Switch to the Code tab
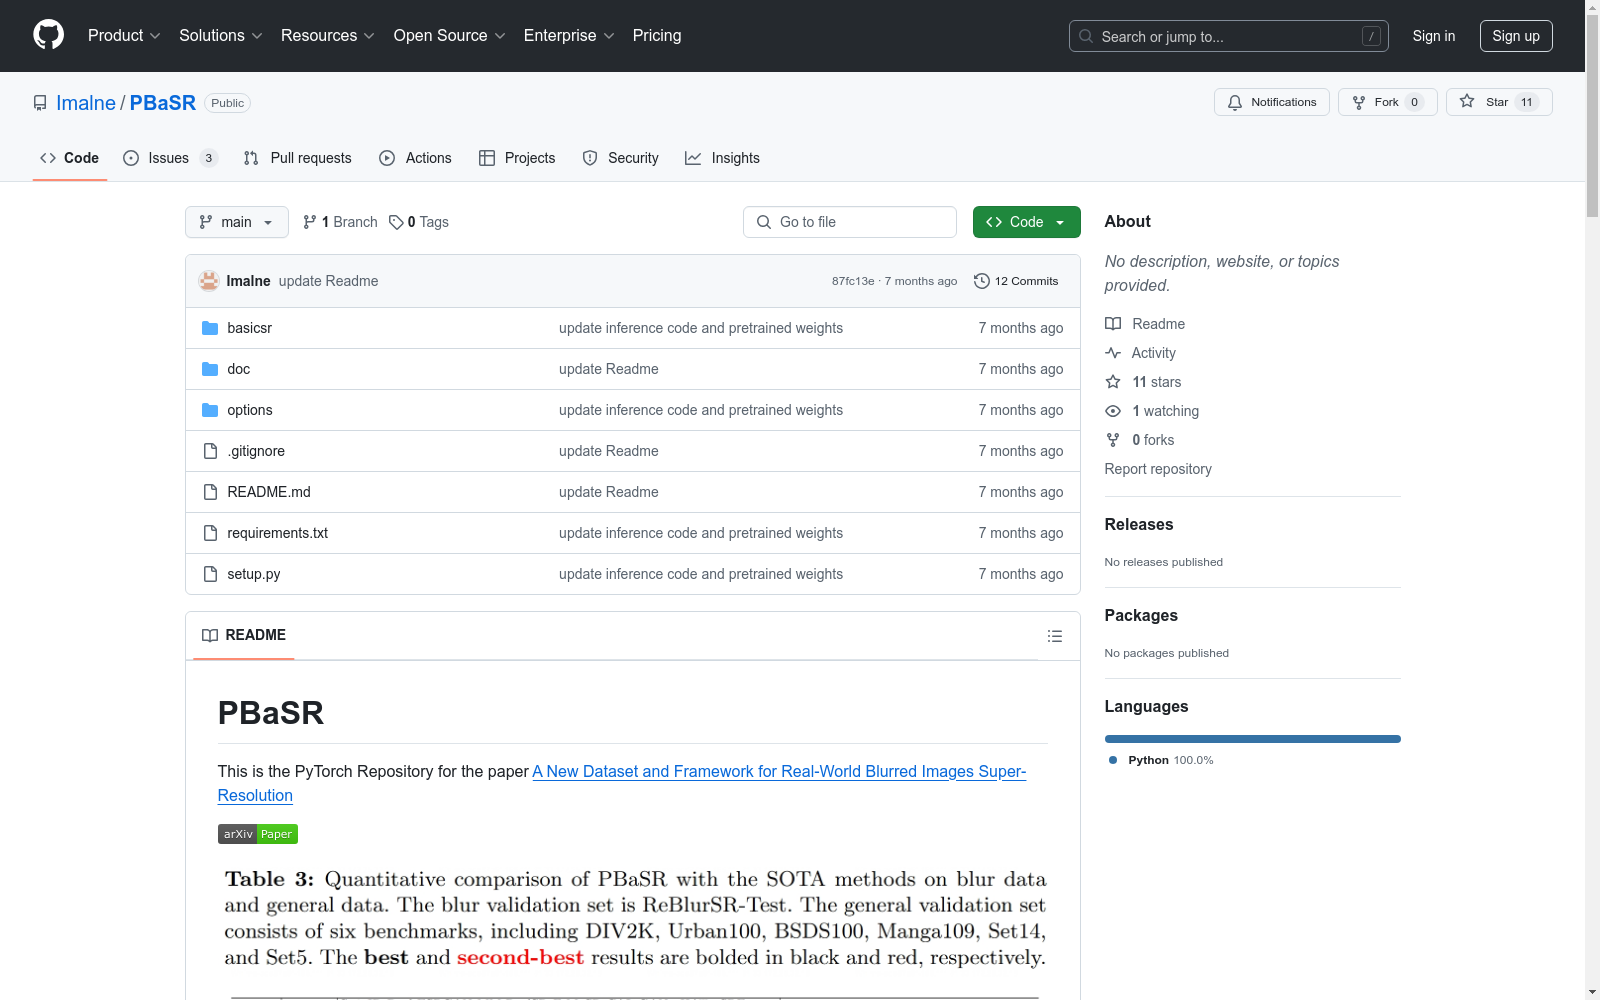The width and height of the screenshot is (1600, 1000). pyautogui.click(x=70, y=158)
